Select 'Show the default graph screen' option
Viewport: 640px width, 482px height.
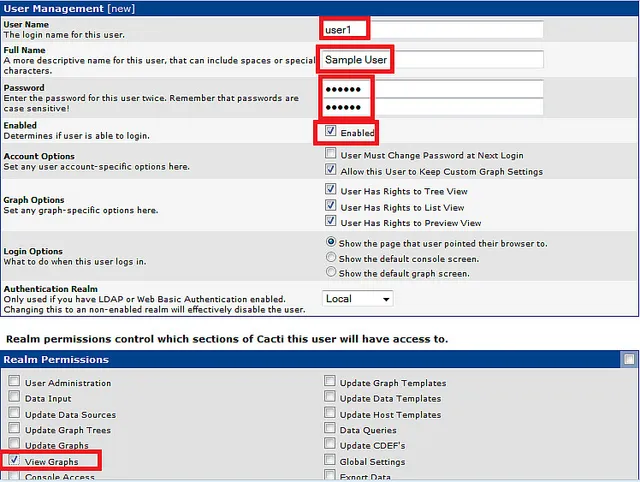point(331,273)
